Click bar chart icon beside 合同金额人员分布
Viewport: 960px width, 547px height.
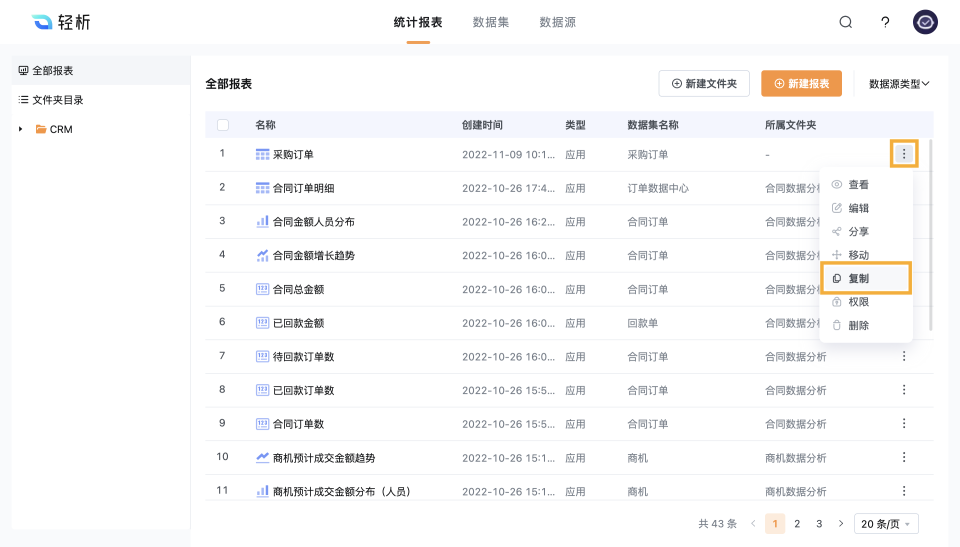pyautogui.click(x=262, y=222)
